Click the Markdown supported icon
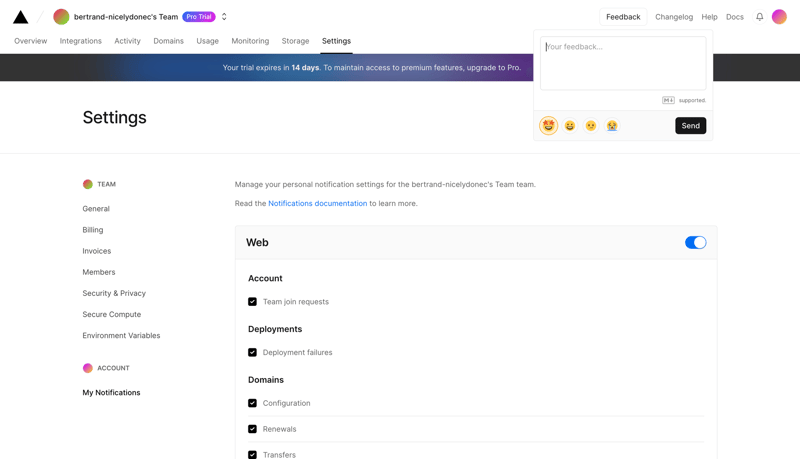 [x=668, y=100]
